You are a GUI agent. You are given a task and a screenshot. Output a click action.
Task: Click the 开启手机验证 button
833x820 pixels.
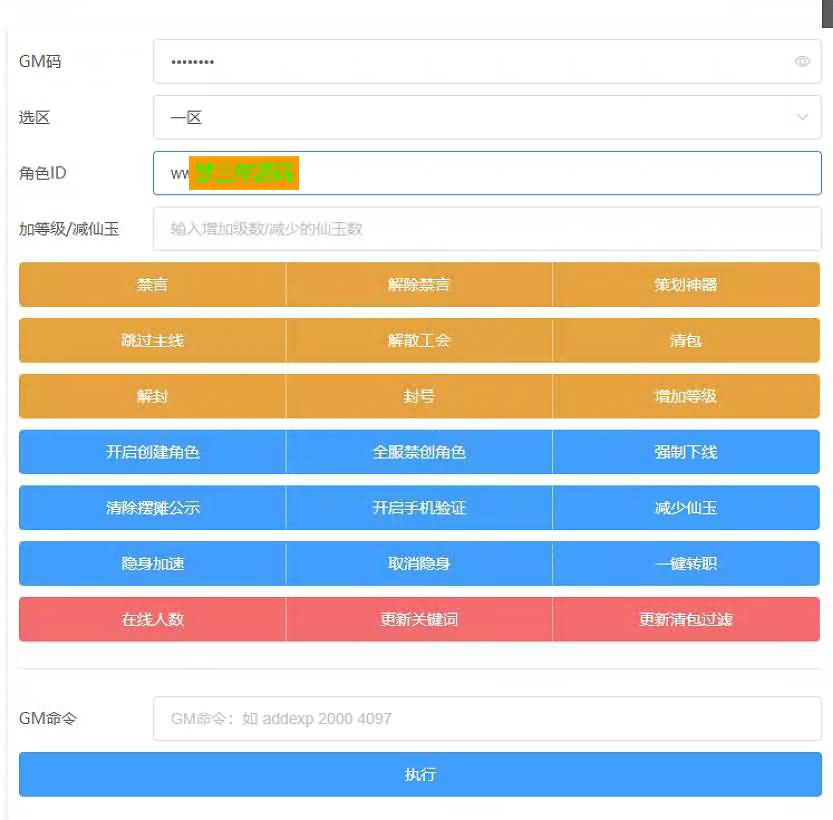click(x=419, y=508)
